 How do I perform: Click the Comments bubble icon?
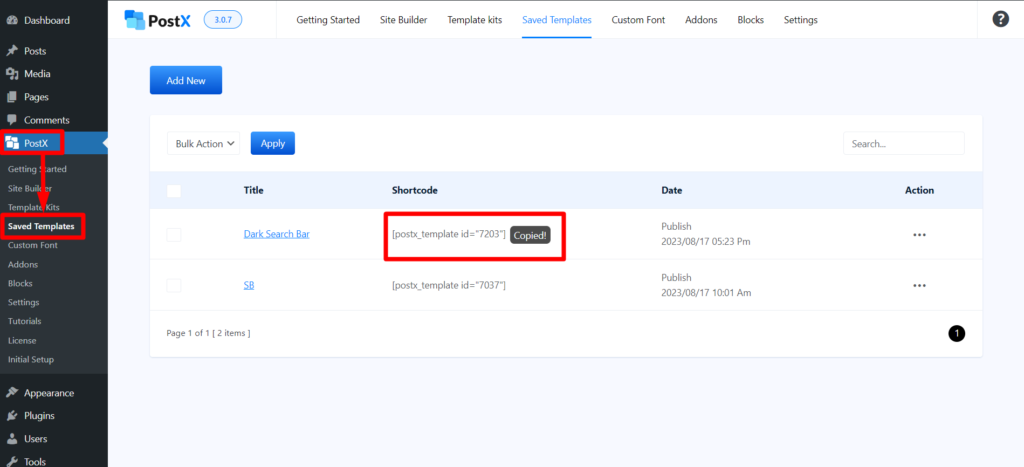pyautogui.click(x=12, y=120)
